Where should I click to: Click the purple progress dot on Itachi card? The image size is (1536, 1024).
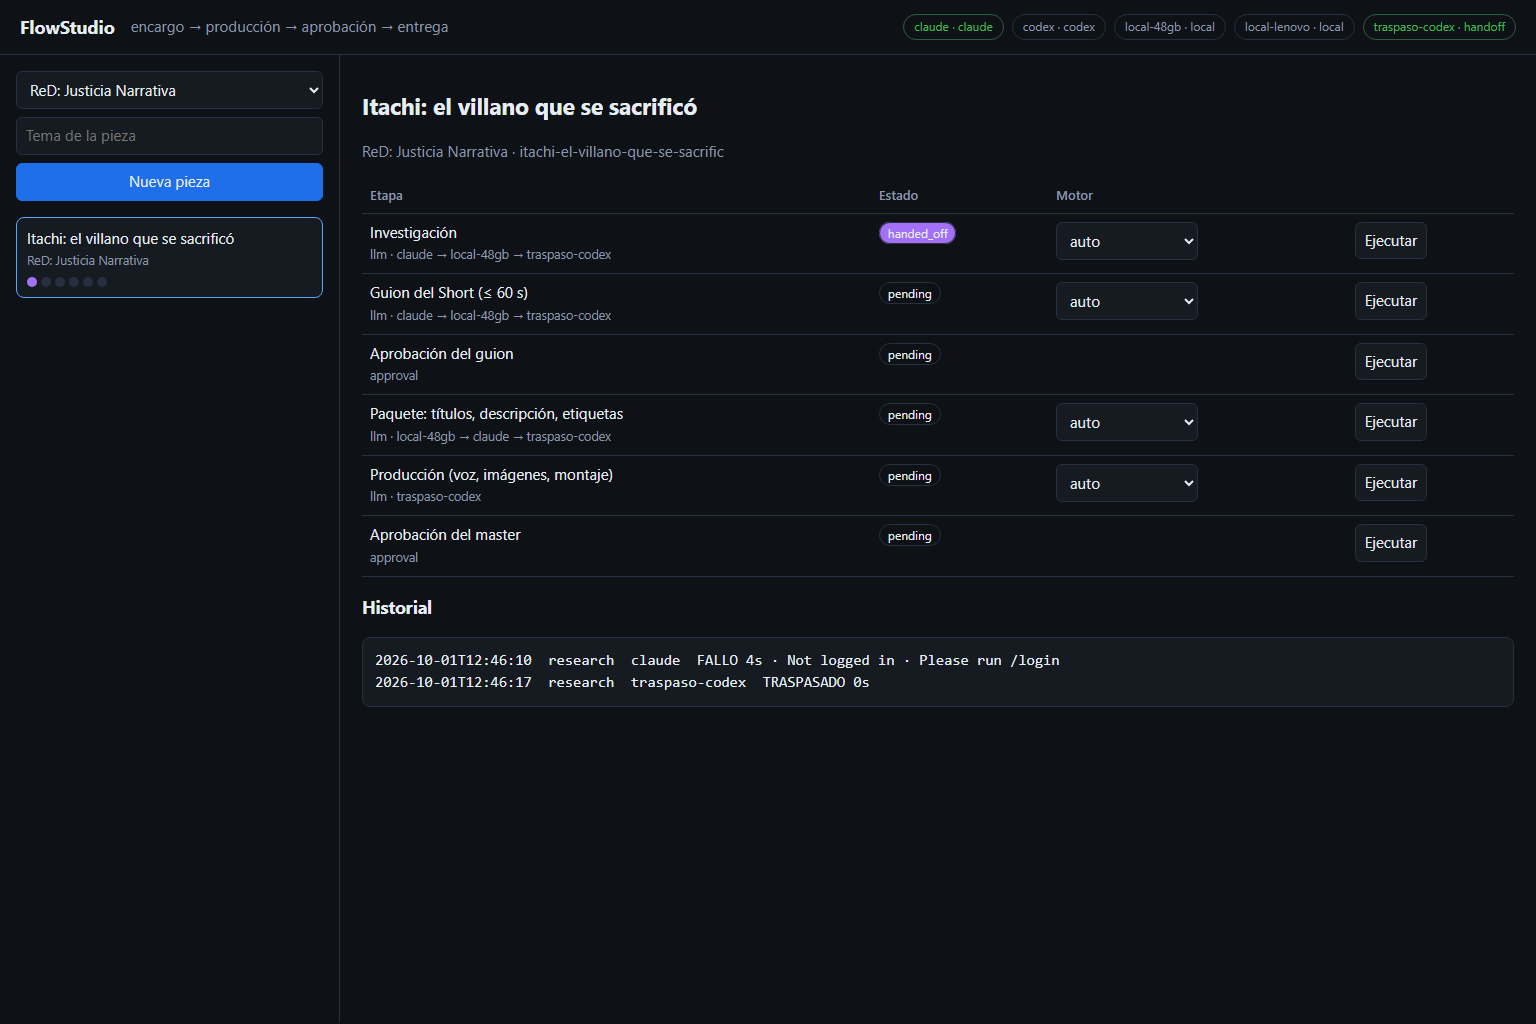click(32, 282)
